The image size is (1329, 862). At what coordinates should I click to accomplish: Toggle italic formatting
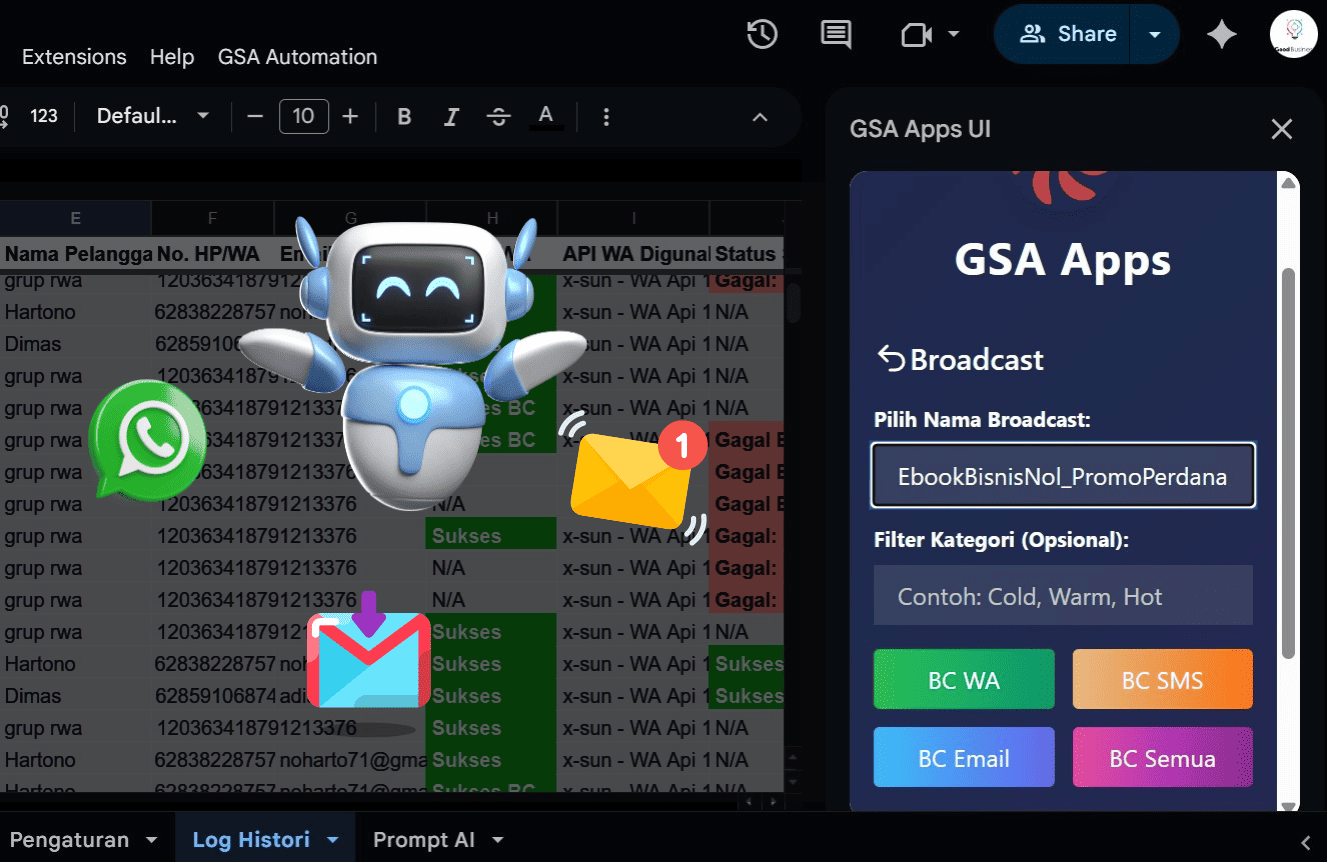pyautogui.click(x=451, y=117)
